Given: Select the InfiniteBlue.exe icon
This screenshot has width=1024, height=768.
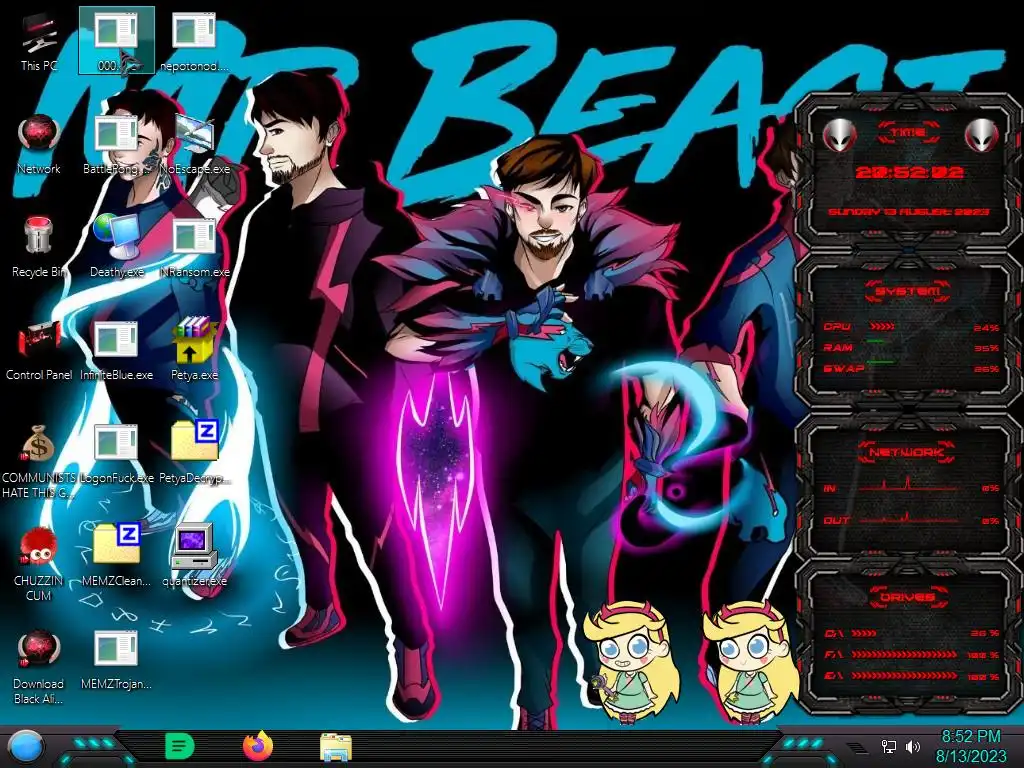Looking at the screenshot, I should click(116, 351).
